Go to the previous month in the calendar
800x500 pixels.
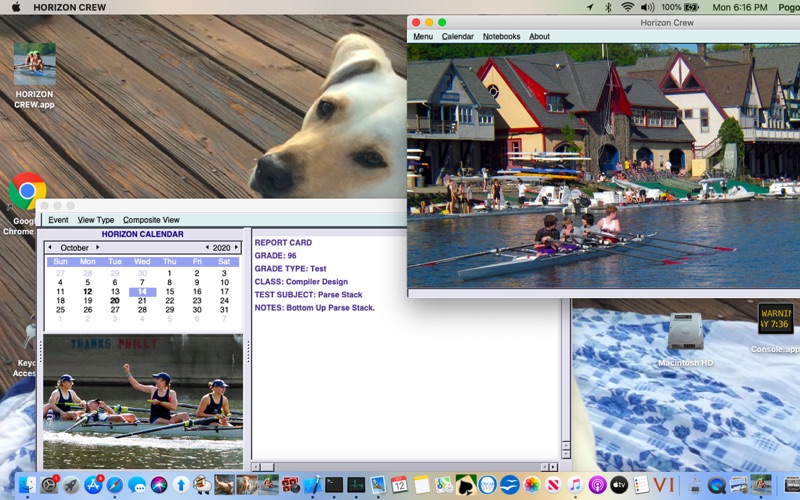[50, 247]
